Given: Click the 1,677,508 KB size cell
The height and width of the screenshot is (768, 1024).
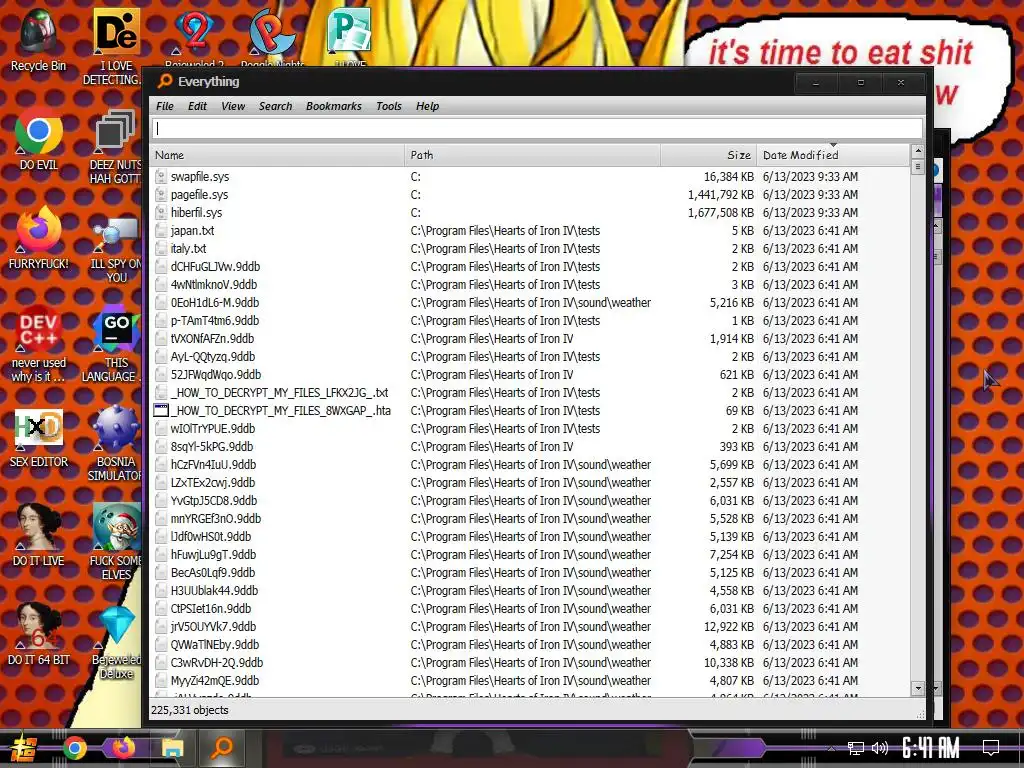Looking at the screenshot, I should pyautogui.click(x=720, y=213).
